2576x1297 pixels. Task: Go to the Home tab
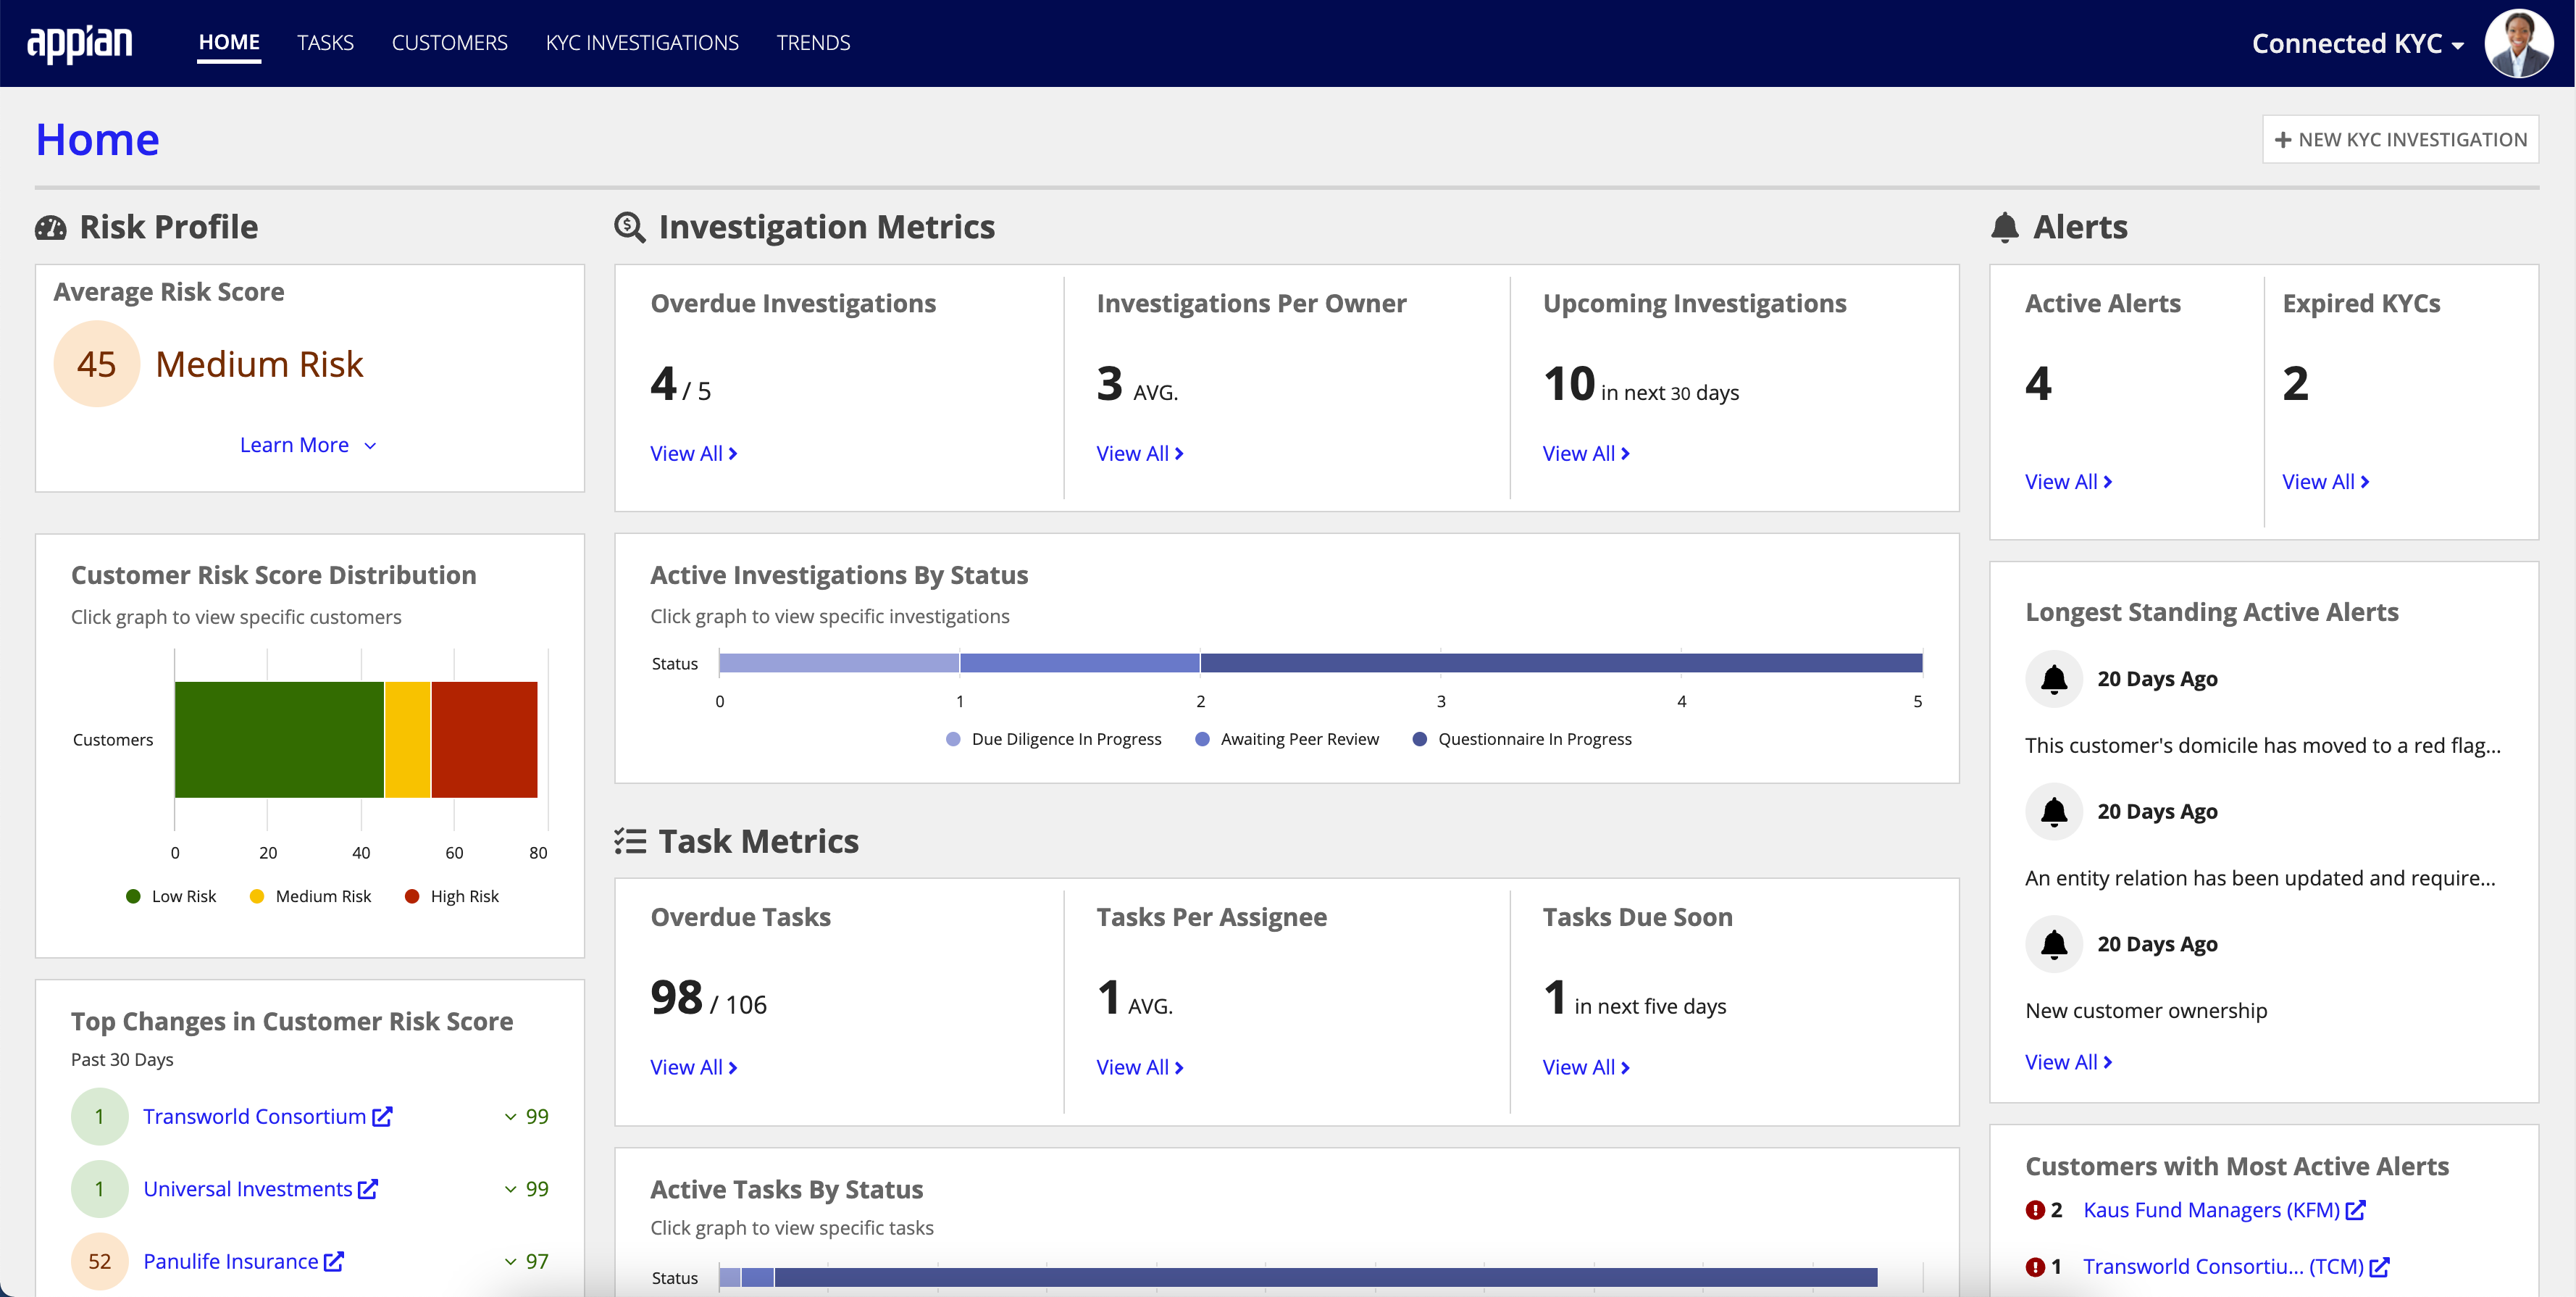(229, 43)
